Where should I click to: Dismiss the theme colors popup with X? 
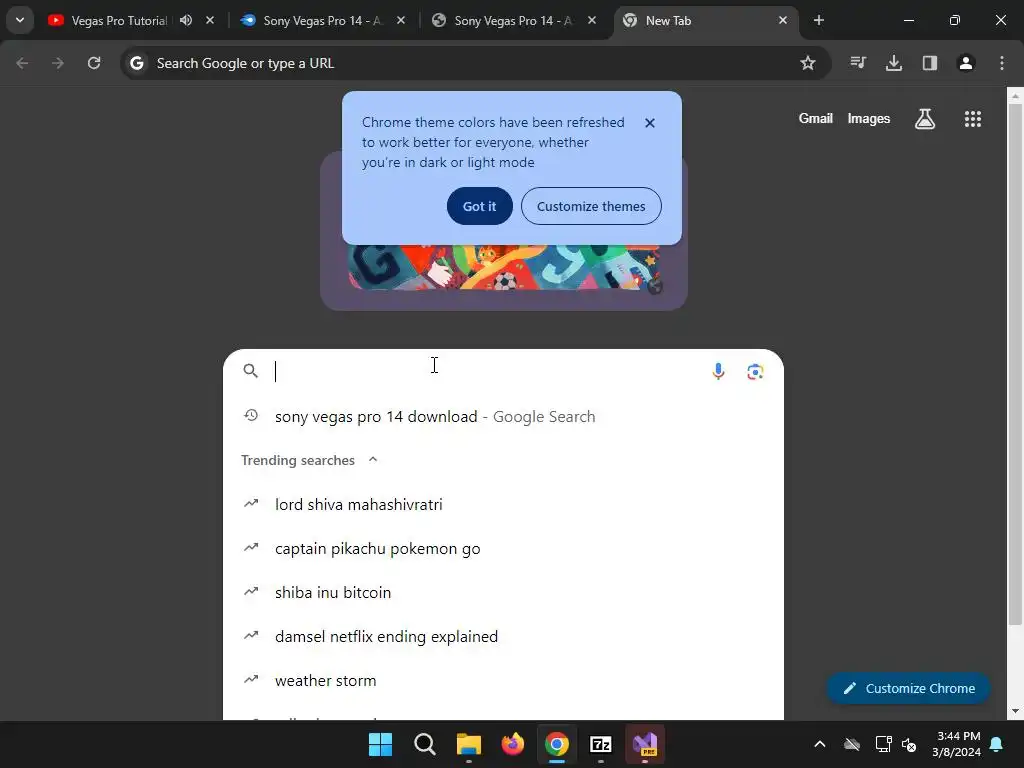(x=650, y=123)
